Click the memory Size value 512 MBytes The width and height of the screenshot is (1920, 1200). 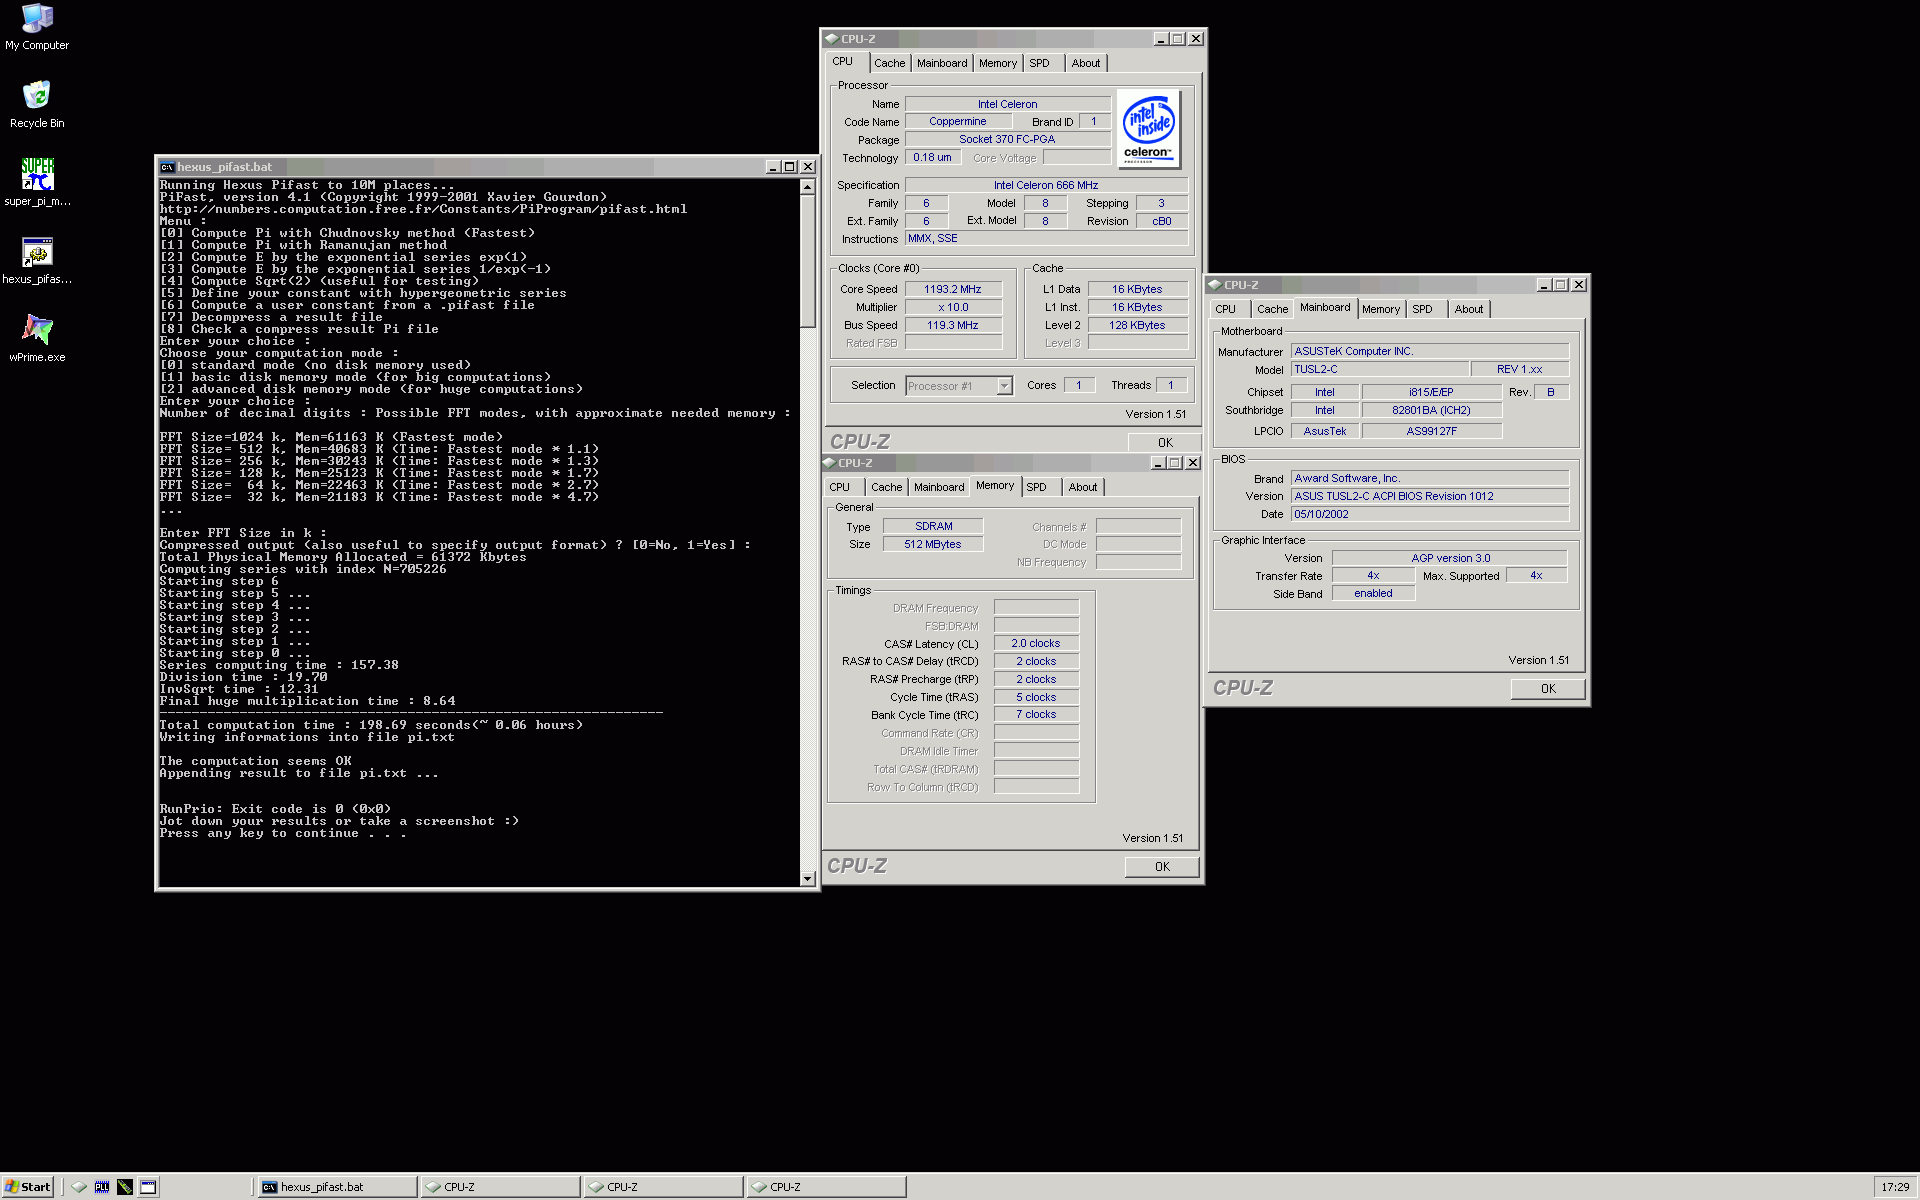[x=933, y=544]
